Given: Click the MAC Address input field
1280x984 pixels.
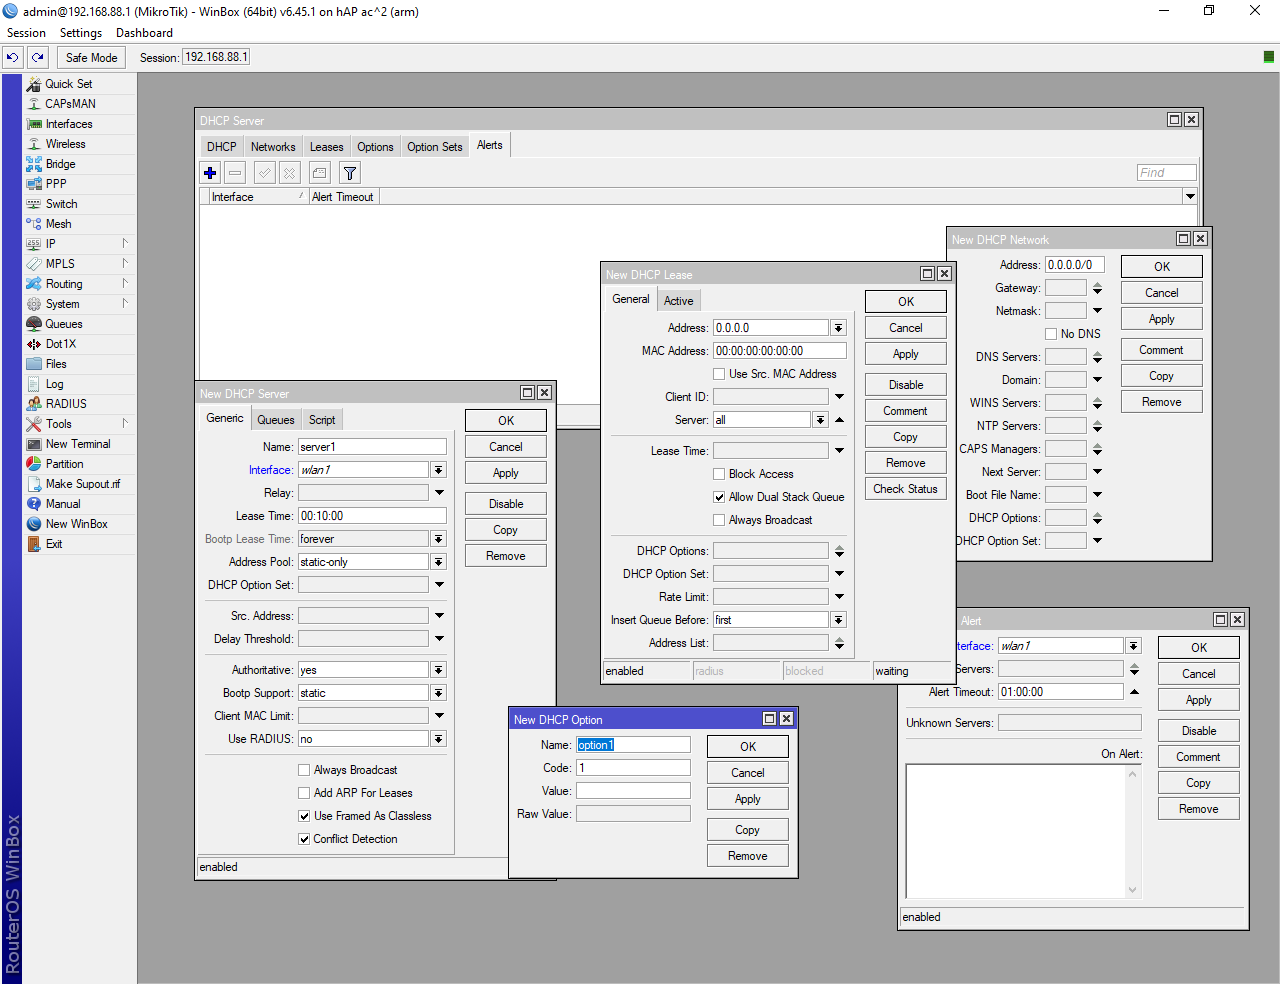Looking at the screenshot, I should coord(779,351).
